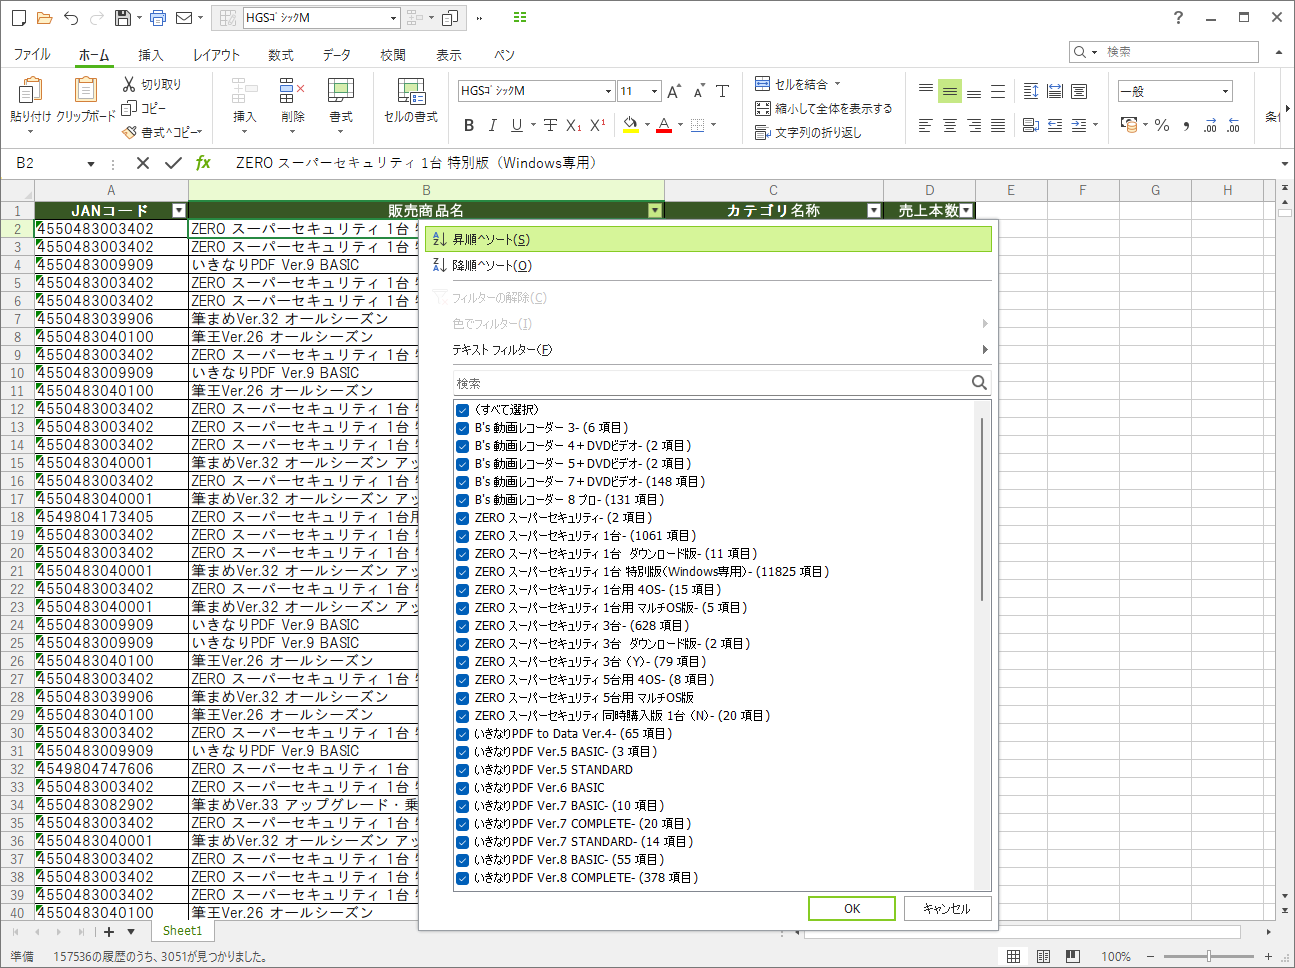
Task: Click the Italic formatting icon
Action: coord(492,125)
